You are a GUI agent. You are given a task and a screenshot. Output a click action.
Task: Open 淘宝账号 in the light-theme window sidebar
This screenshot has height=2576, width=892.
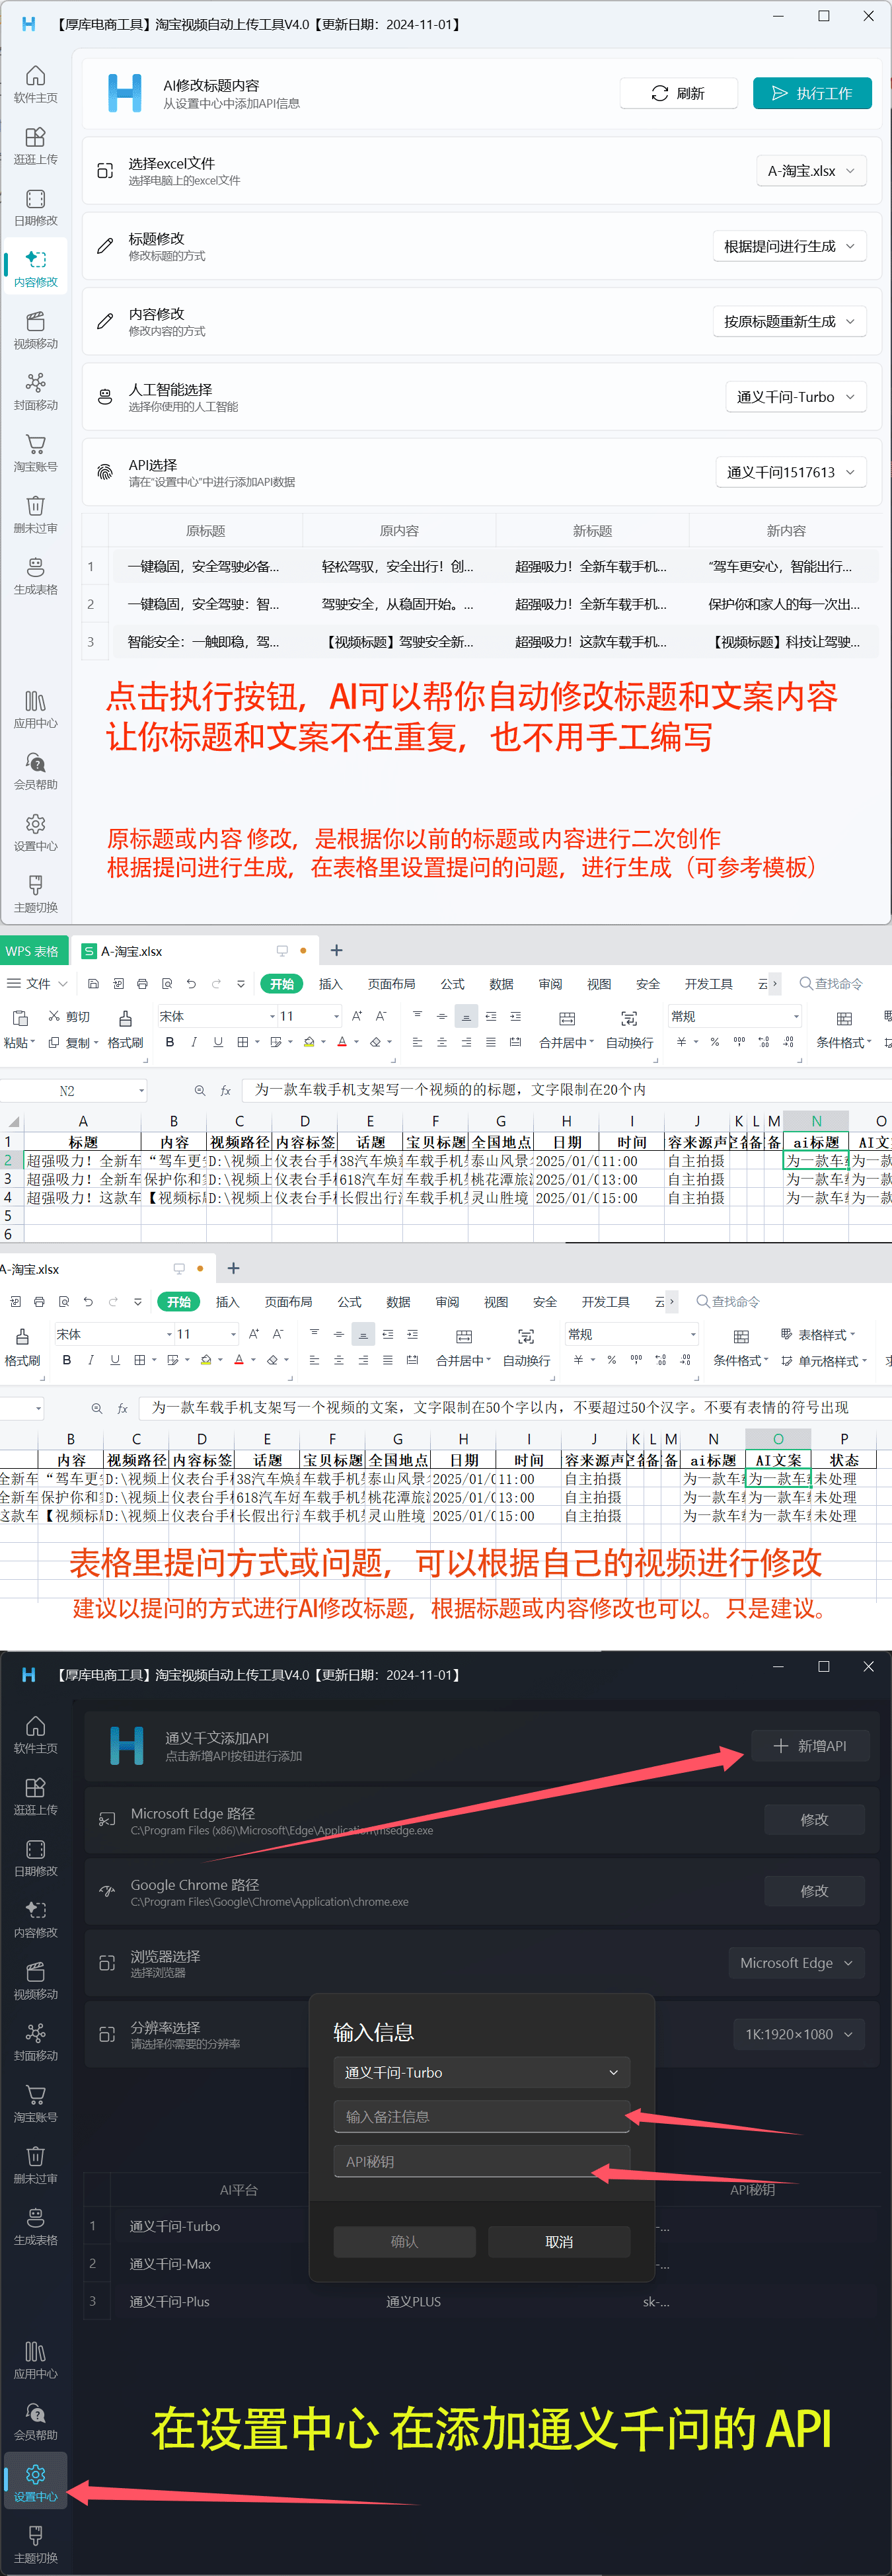coord(35,453)
